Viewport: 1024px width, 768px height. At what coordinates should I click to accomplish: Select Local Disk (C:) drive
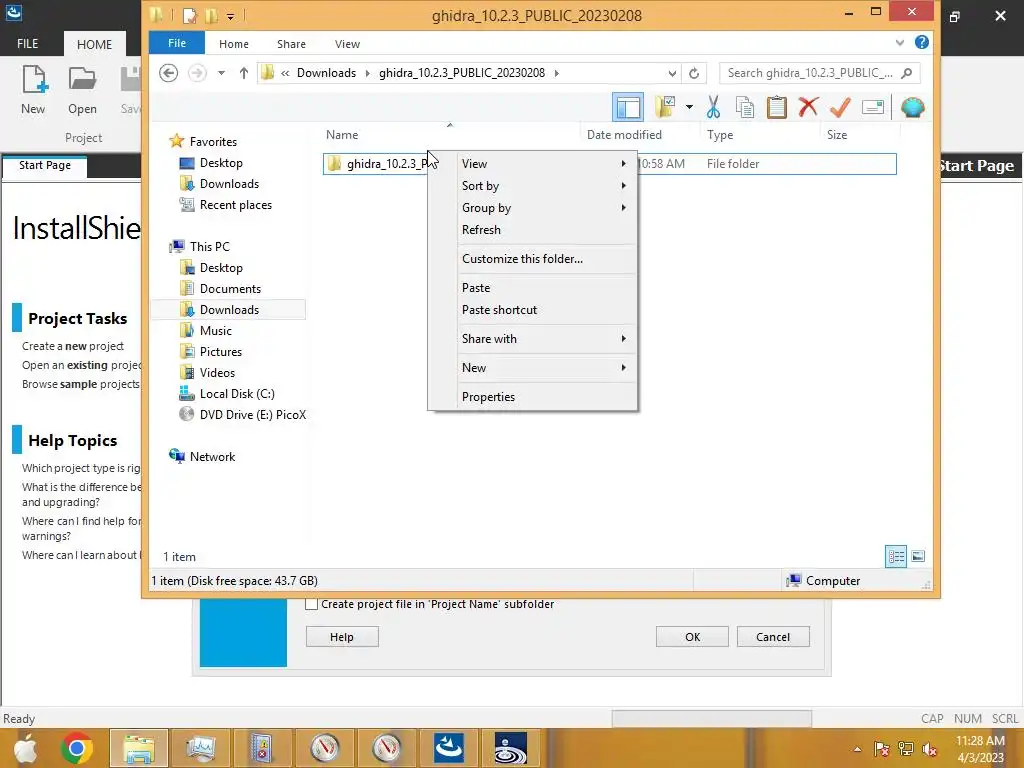[236, 394]
